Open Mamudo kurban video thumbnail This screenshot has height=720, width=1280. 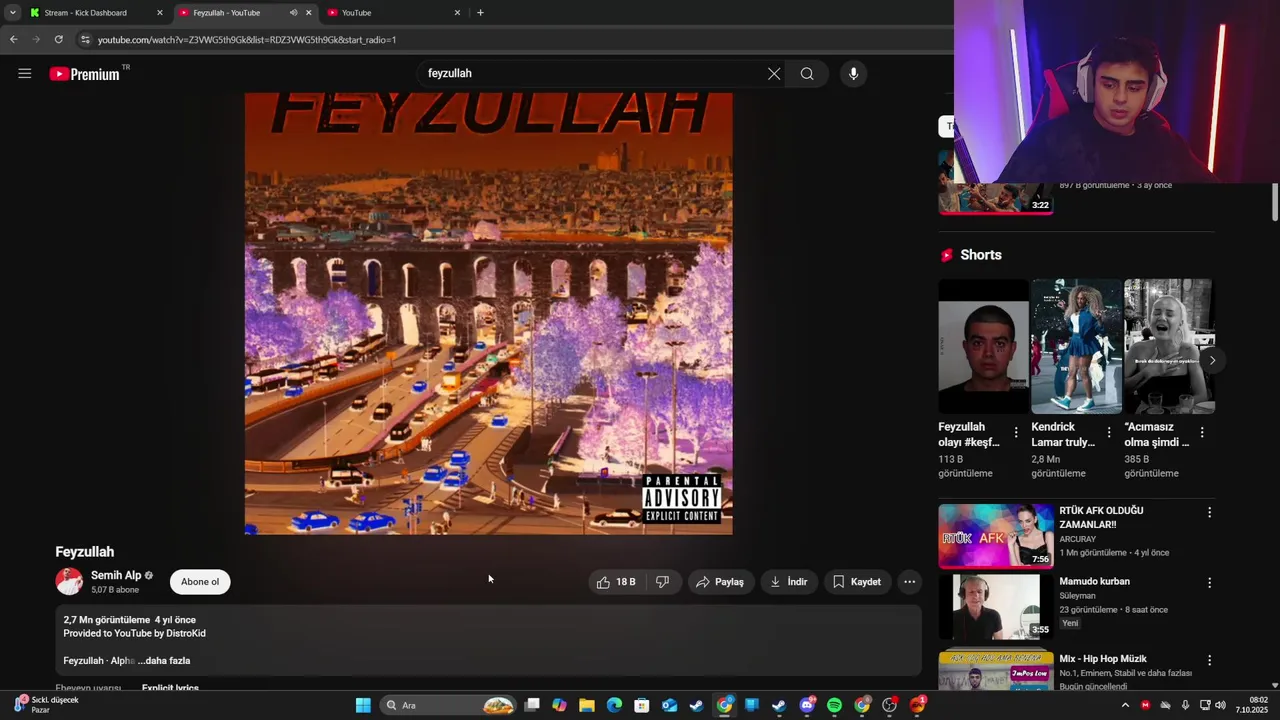pyautogui.click(x=996, y=607)
